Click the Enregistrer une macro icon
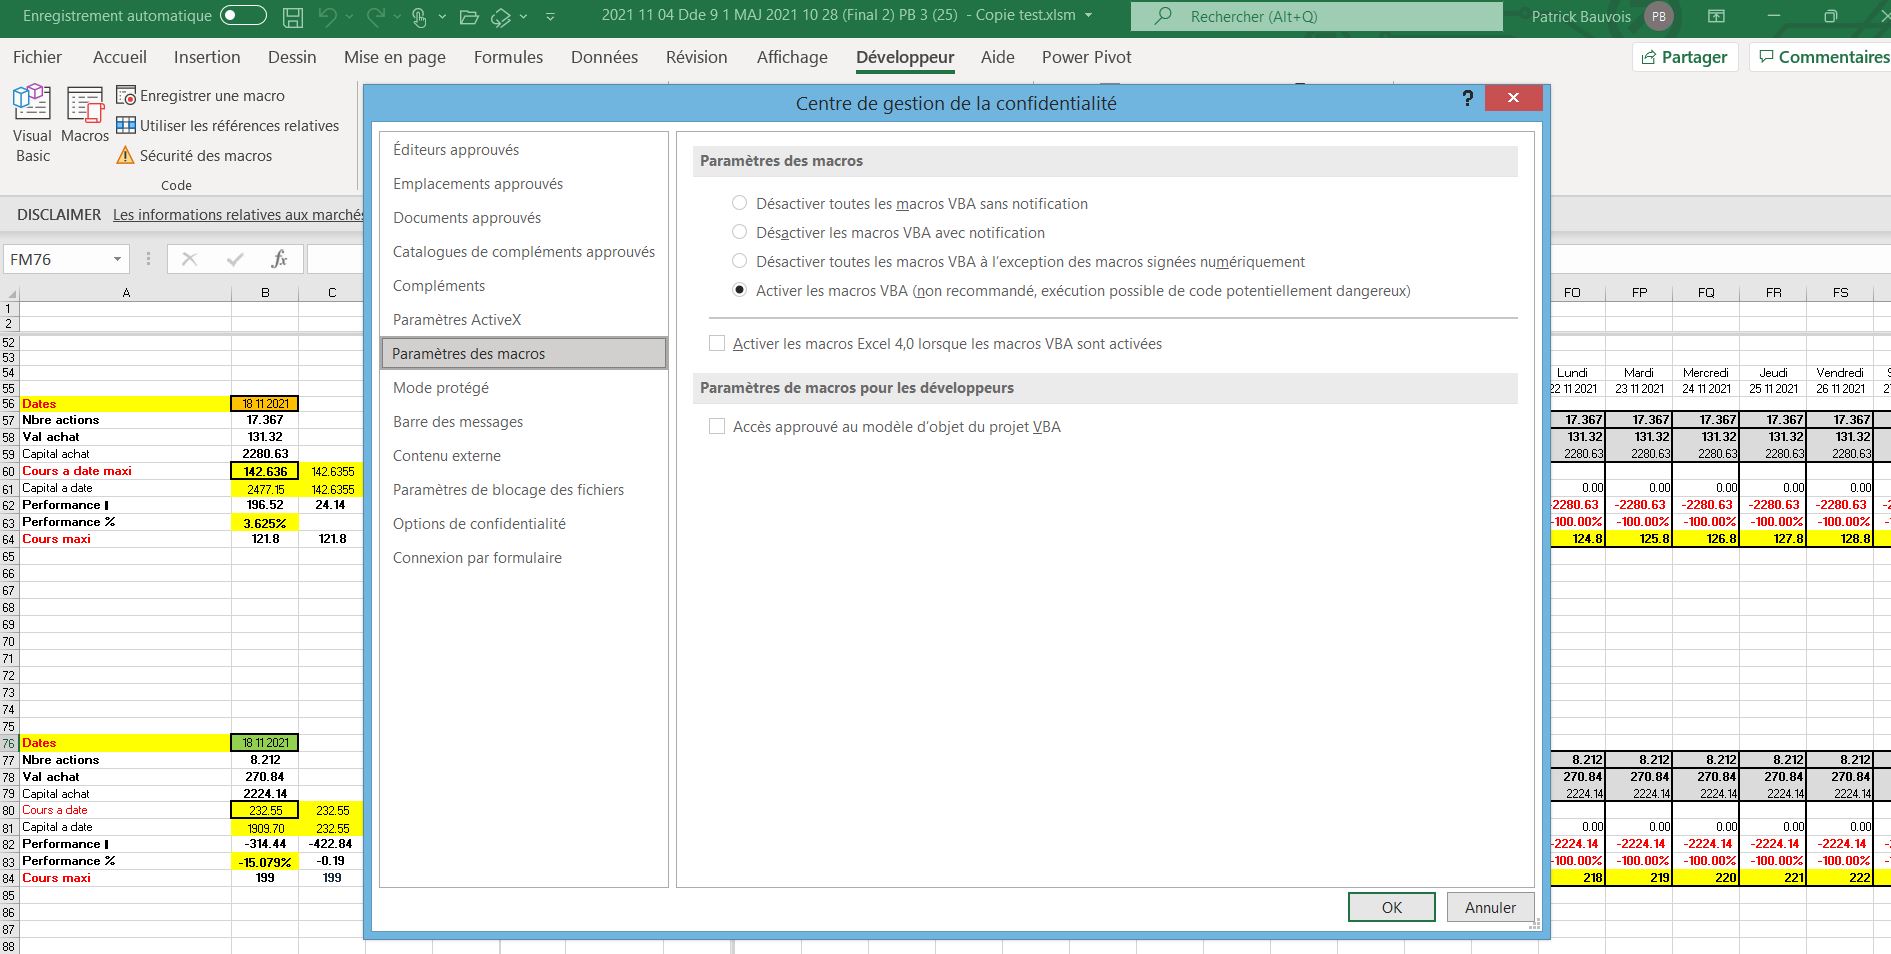 tap(126, 96)
